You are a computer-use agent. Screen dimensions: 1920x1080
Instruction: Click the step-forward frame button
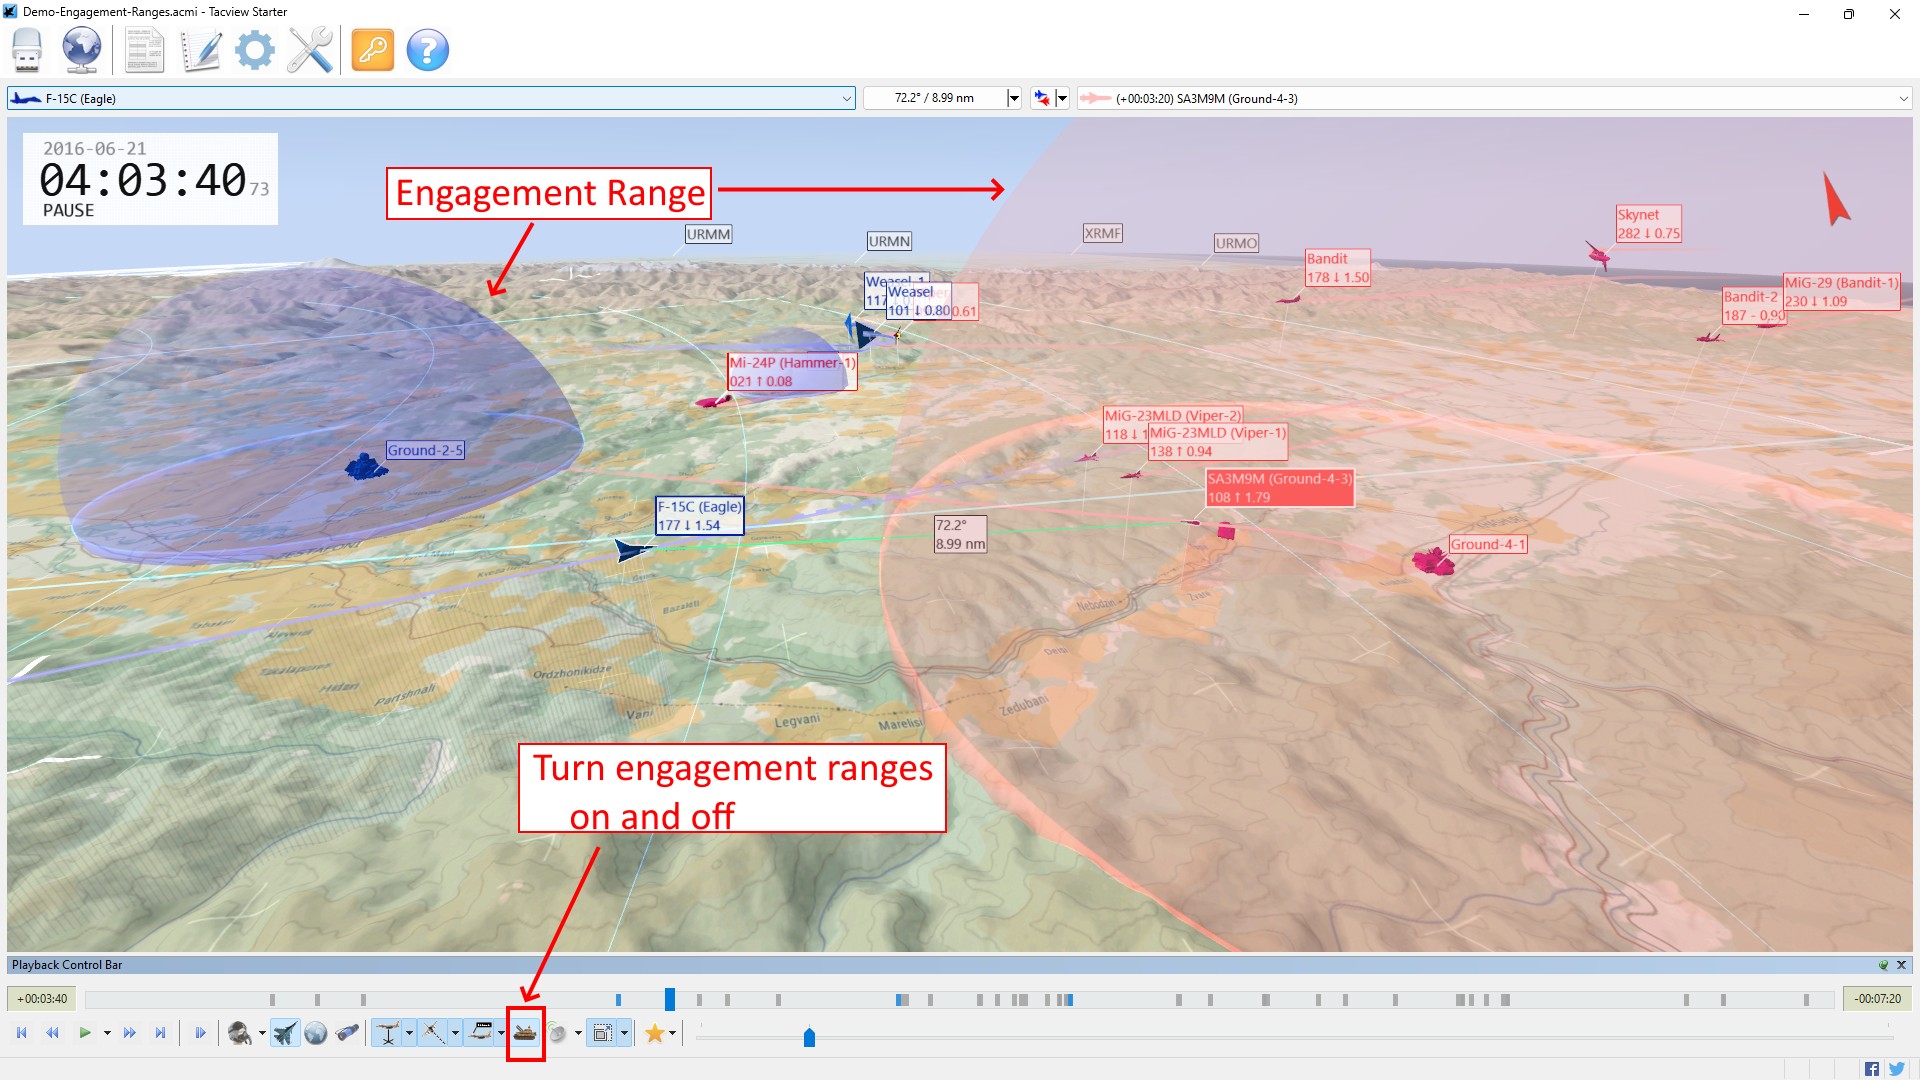point(200,1033)
